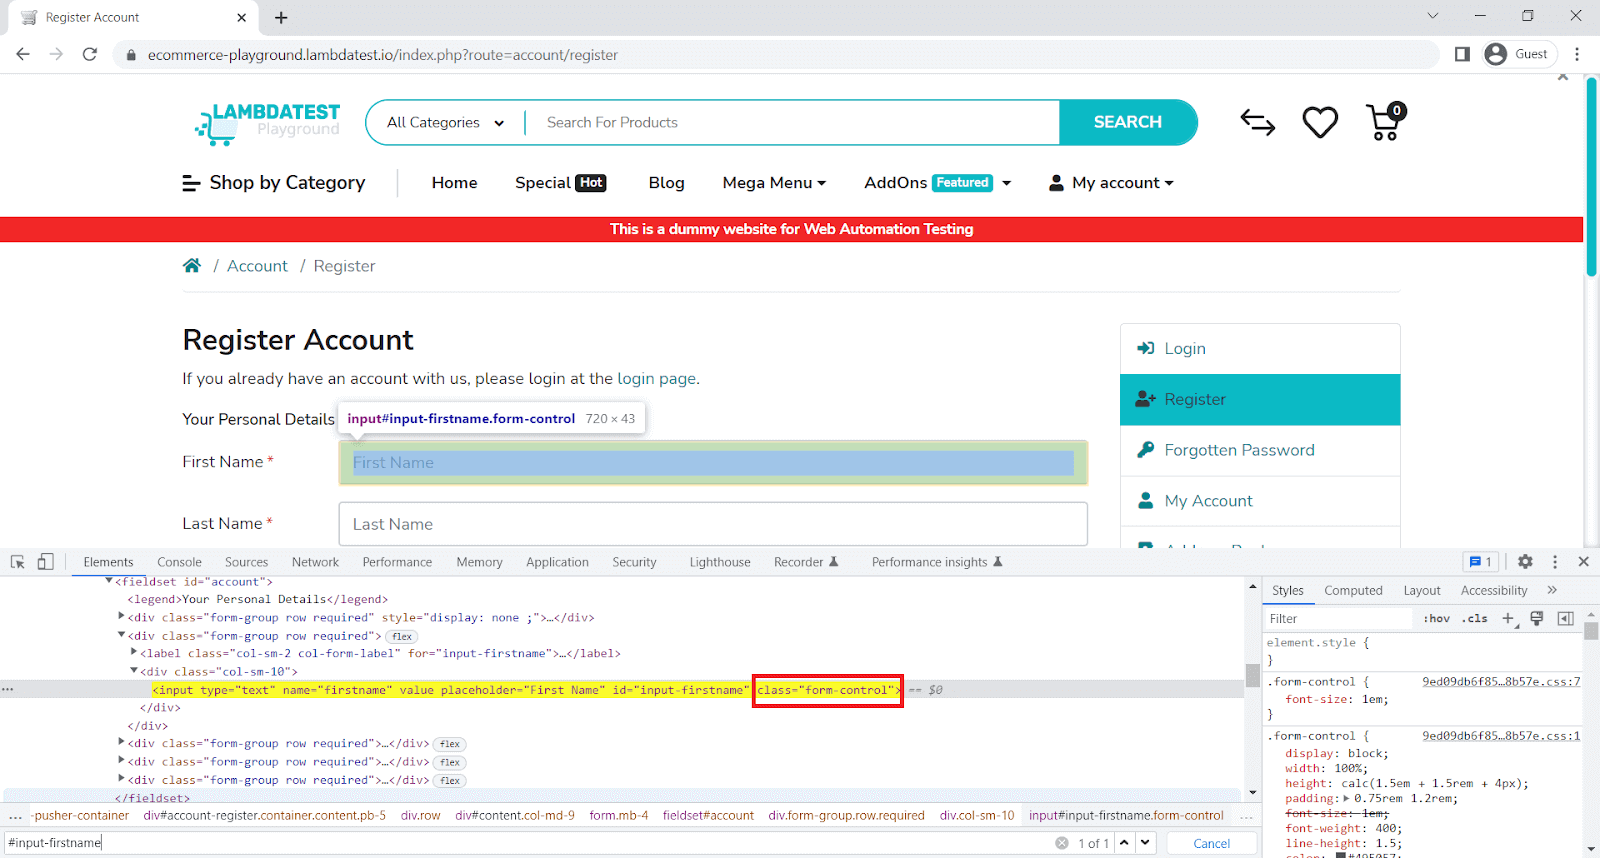Open the Computed styles tab
The image size is (1600, 858).
(x=1353, y=591)
